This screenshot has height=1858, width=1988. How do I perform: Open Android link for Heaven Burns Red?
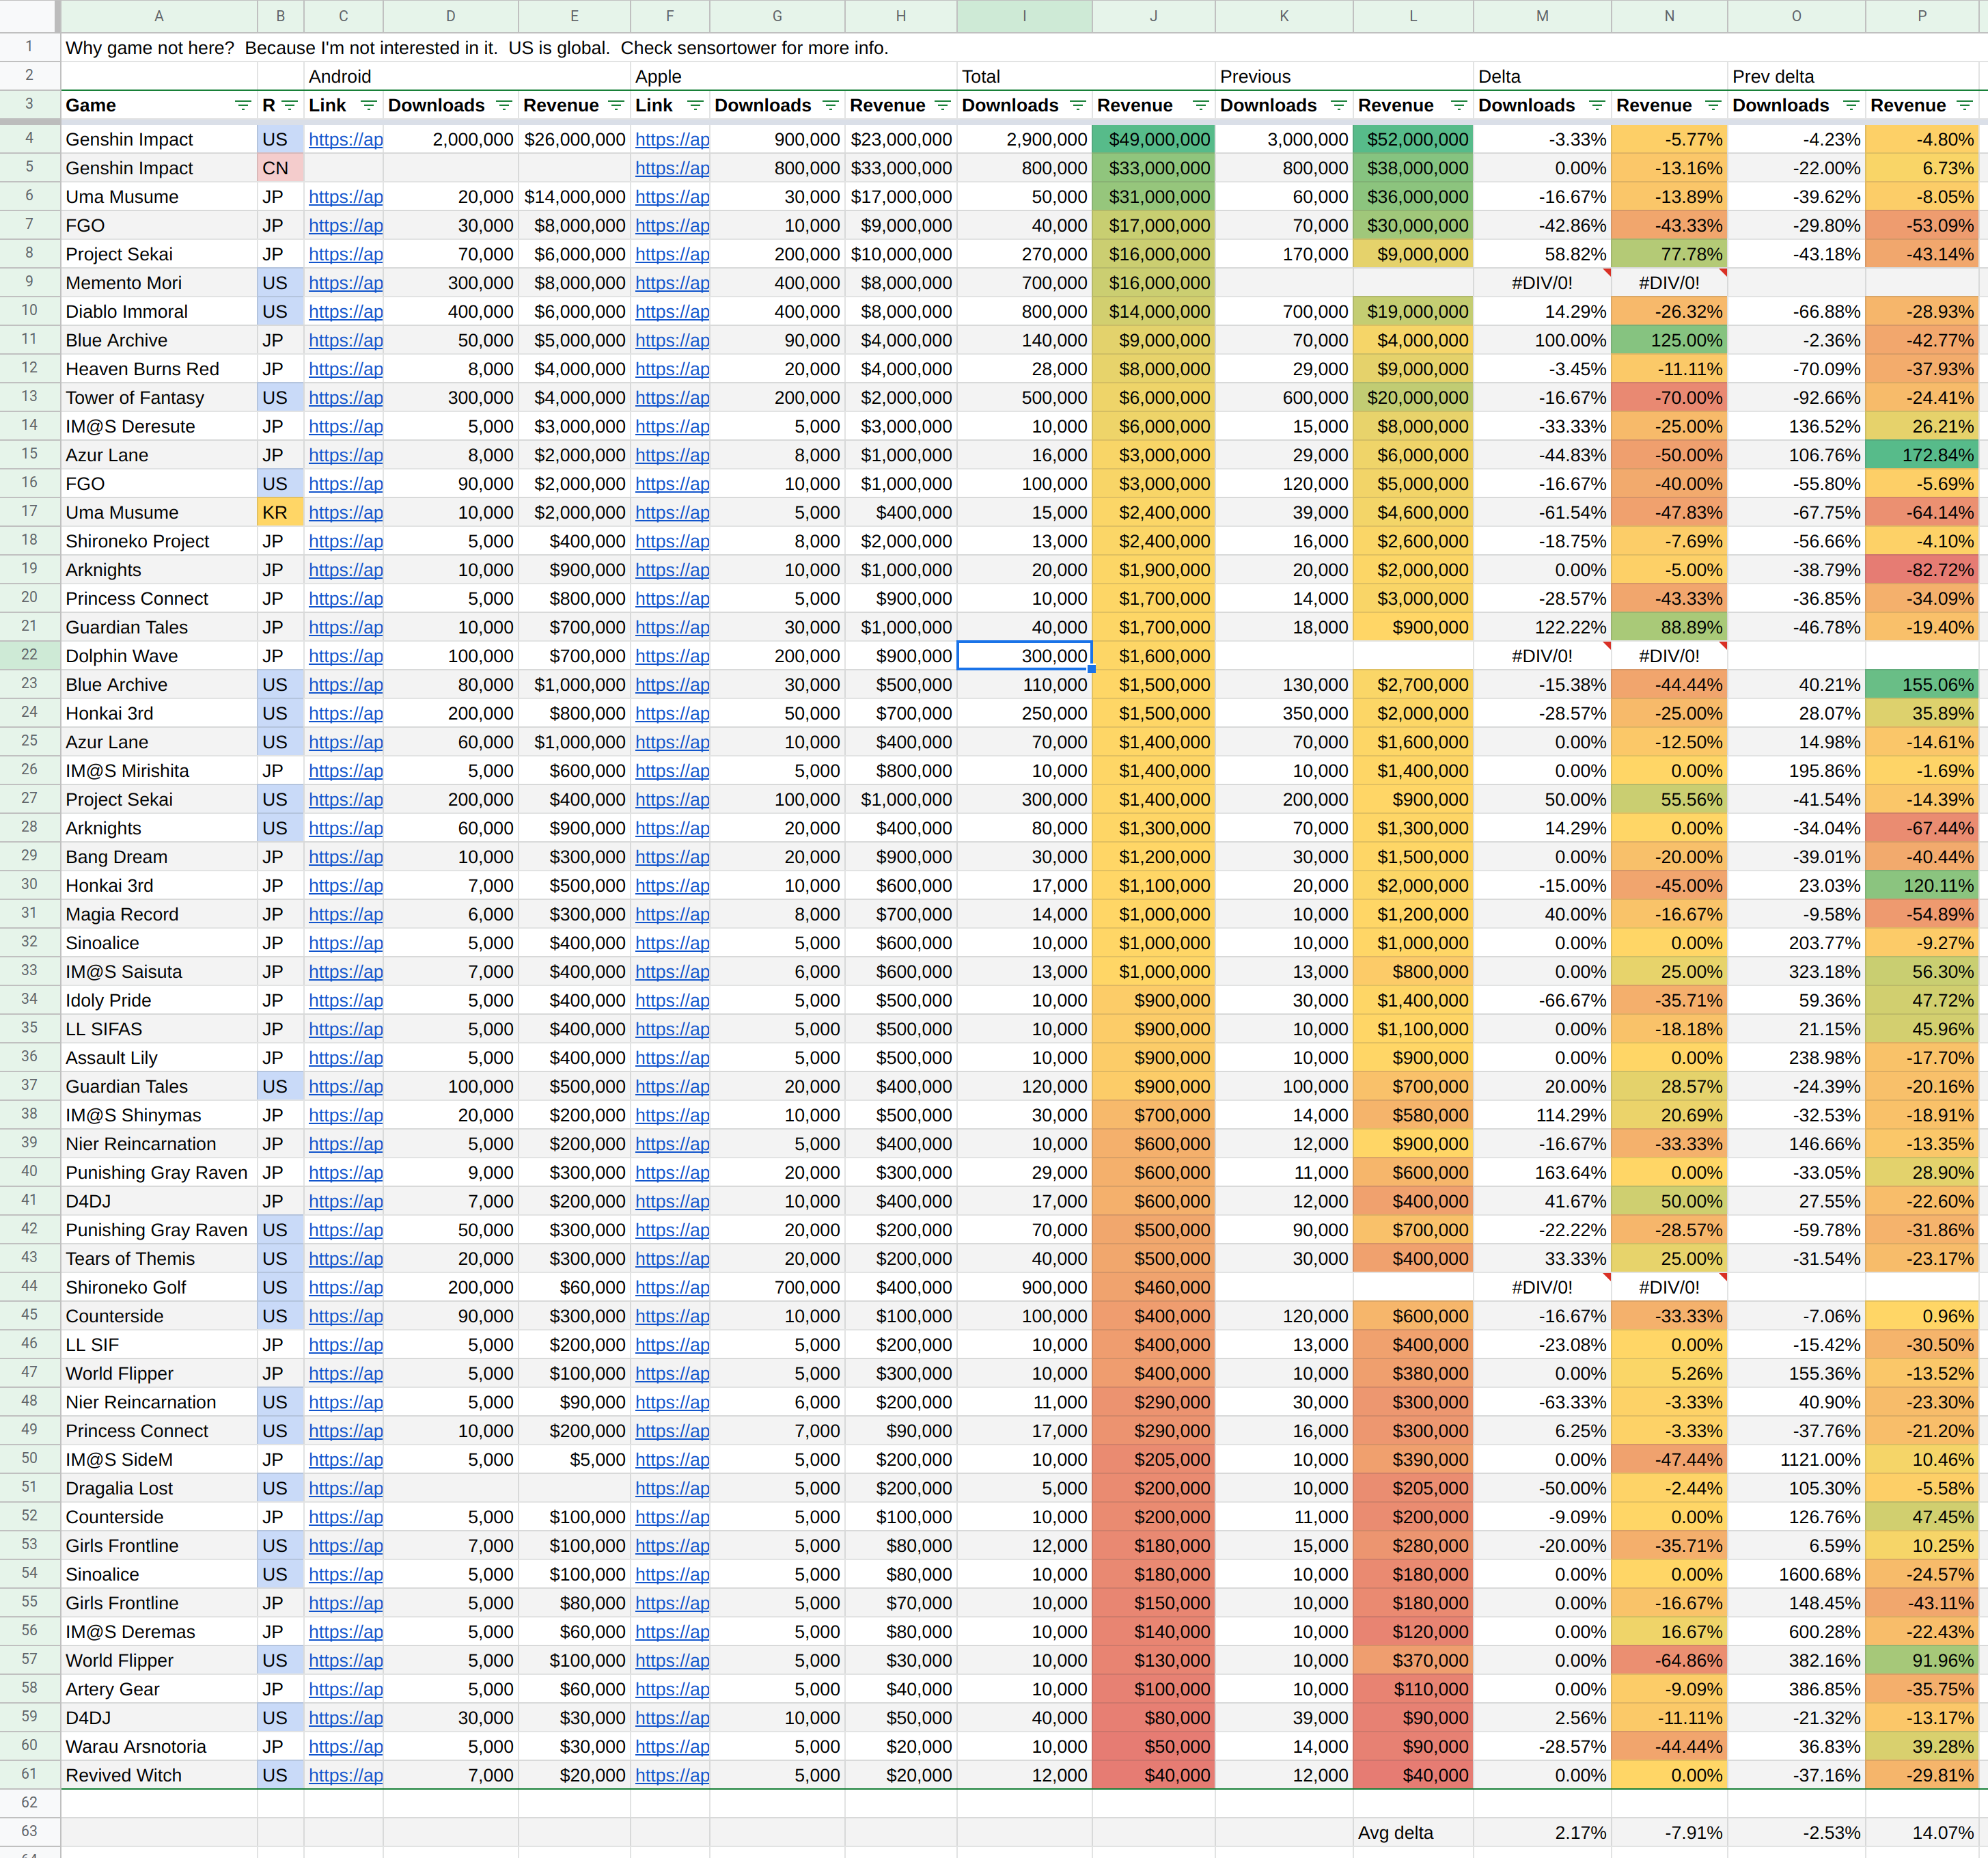coord(345,370)
